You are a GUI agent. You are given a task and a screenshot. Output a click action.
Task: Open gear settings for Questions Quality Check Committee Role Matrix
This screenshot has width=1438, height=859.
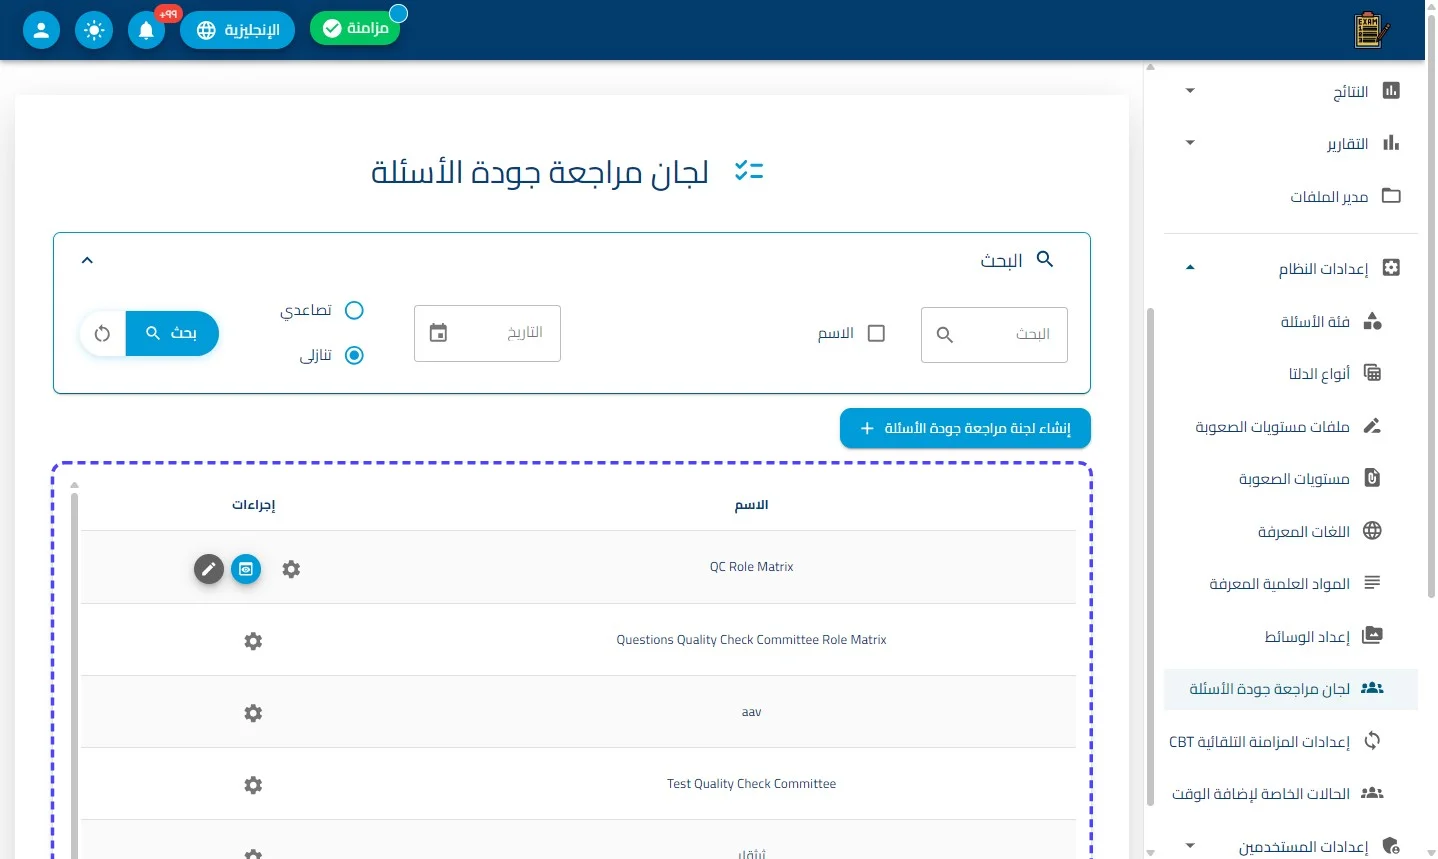point(253,641)
